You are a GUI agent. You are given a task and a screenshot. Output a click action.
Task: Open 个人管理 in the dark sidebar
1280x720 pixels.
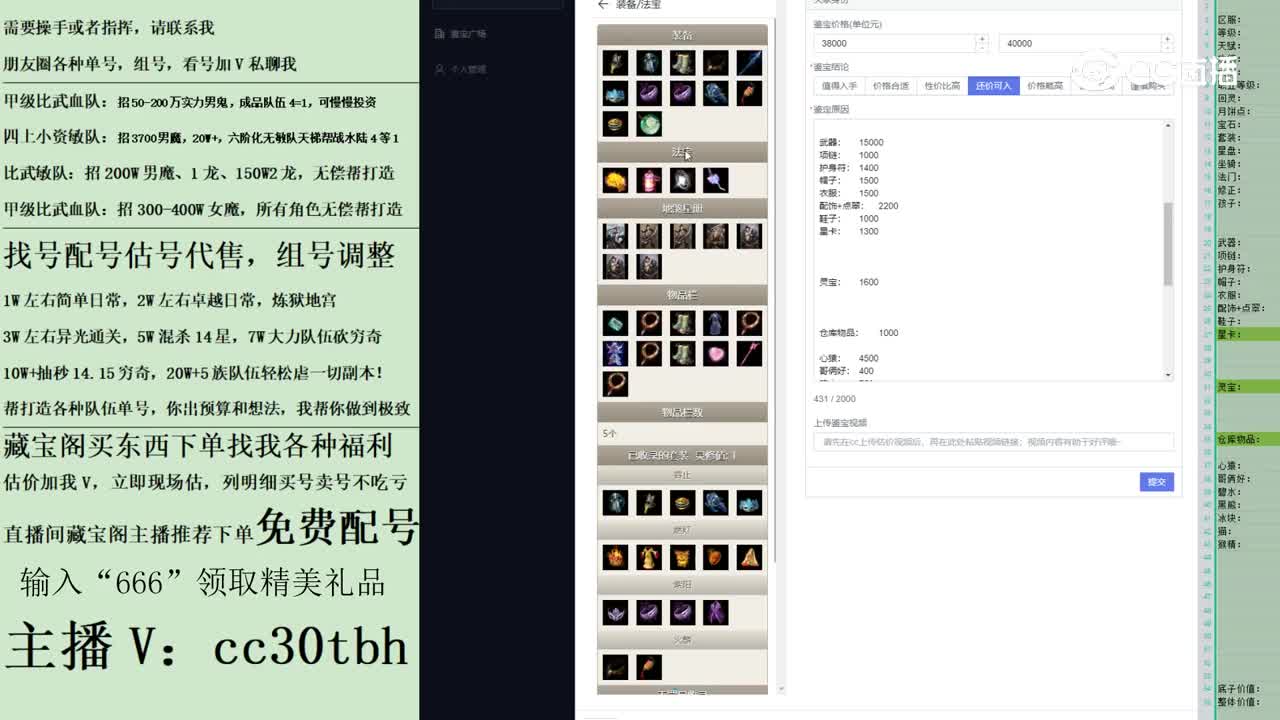(x=460, y=70)
